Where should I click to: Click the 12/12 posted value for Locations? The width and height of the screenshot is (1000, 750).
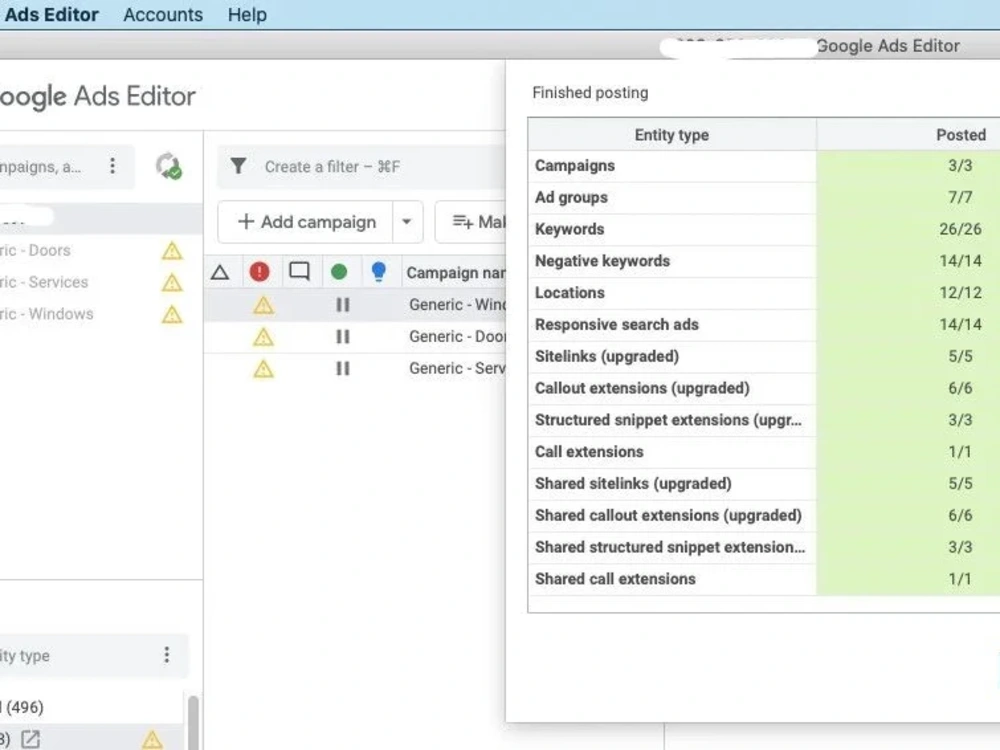pyautogui.click(x=960, y=293)
